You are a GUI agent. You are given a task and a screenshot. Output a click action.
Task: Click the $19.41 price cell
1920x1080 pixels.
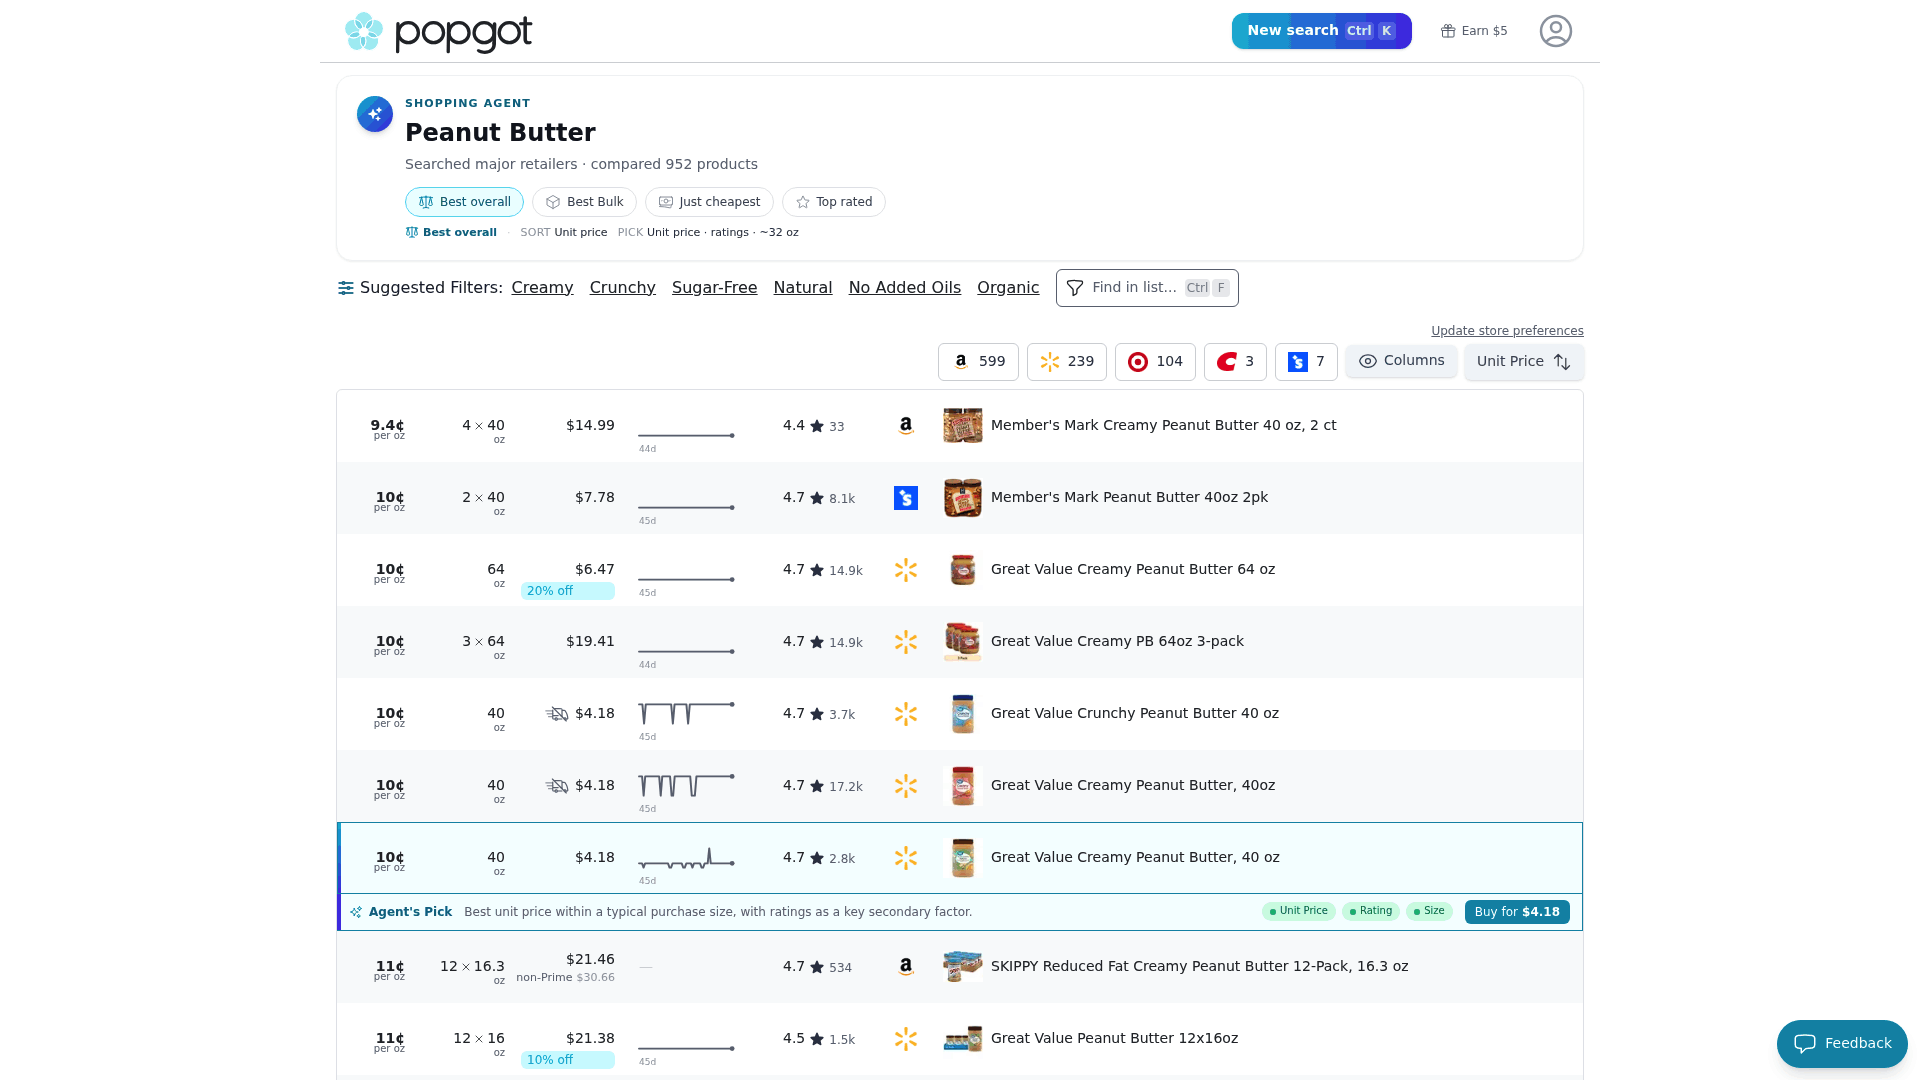point(590,642)
